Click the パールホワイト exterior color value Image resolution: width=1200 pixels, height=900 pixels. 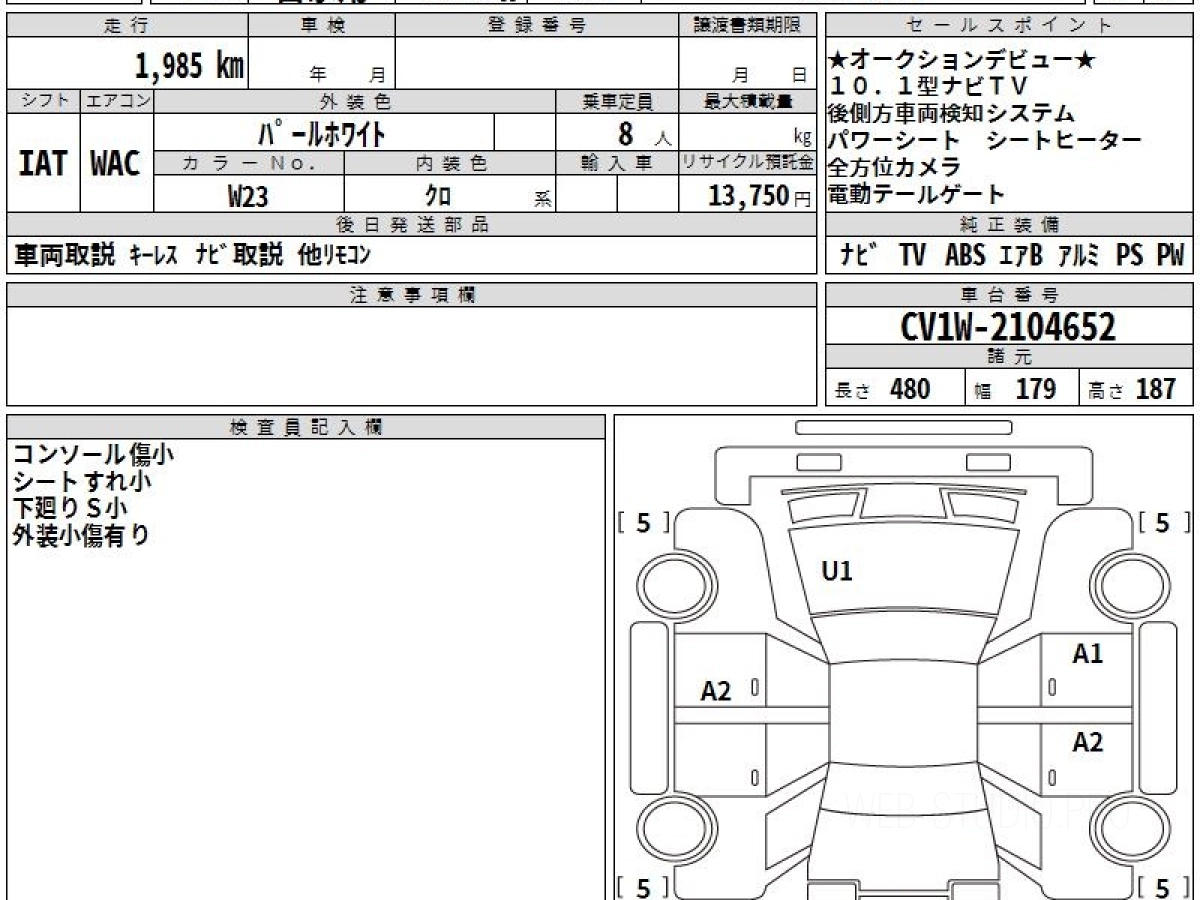tap(322, 133)
